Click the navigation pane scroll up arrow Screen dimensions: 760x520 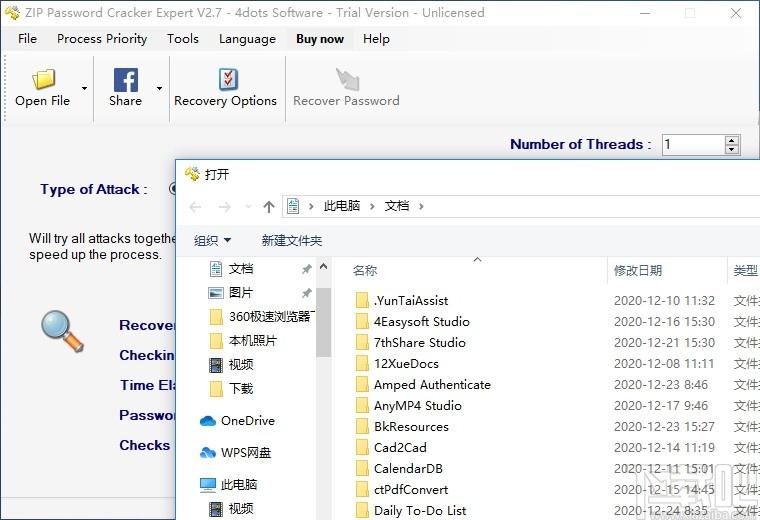(323, 266)
